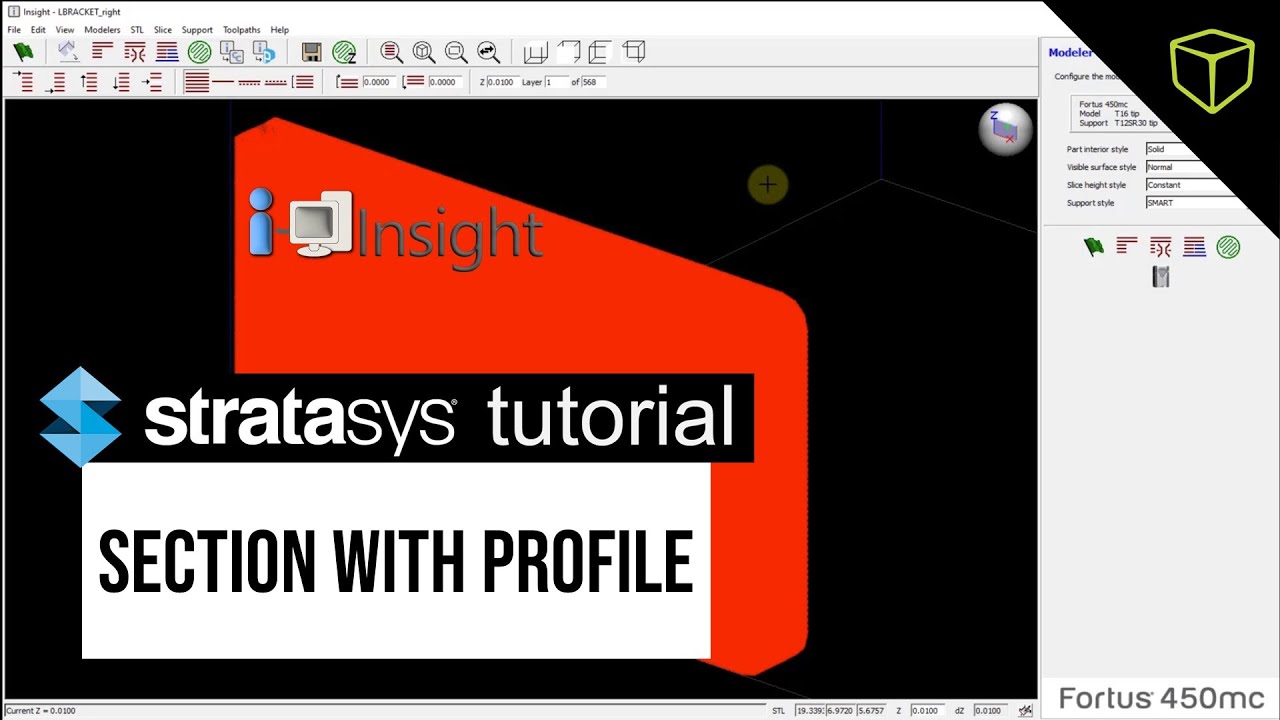Click the total layer count field showing 568

[x=593, y=82]
